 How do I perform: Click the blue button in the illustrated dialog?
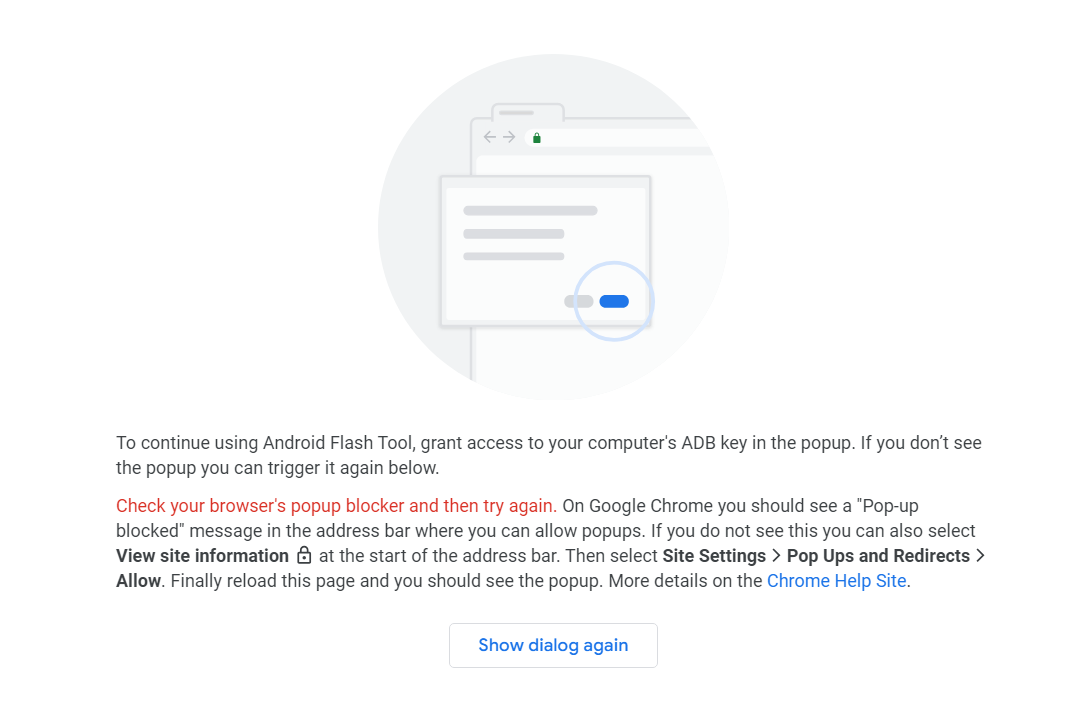(614, 301)
